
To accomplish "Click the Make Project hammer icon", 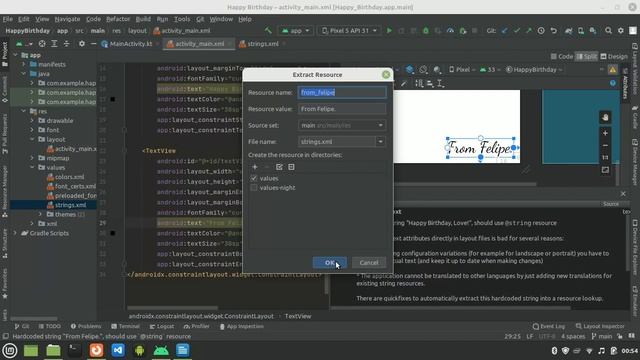I will (x=268, y=31).
